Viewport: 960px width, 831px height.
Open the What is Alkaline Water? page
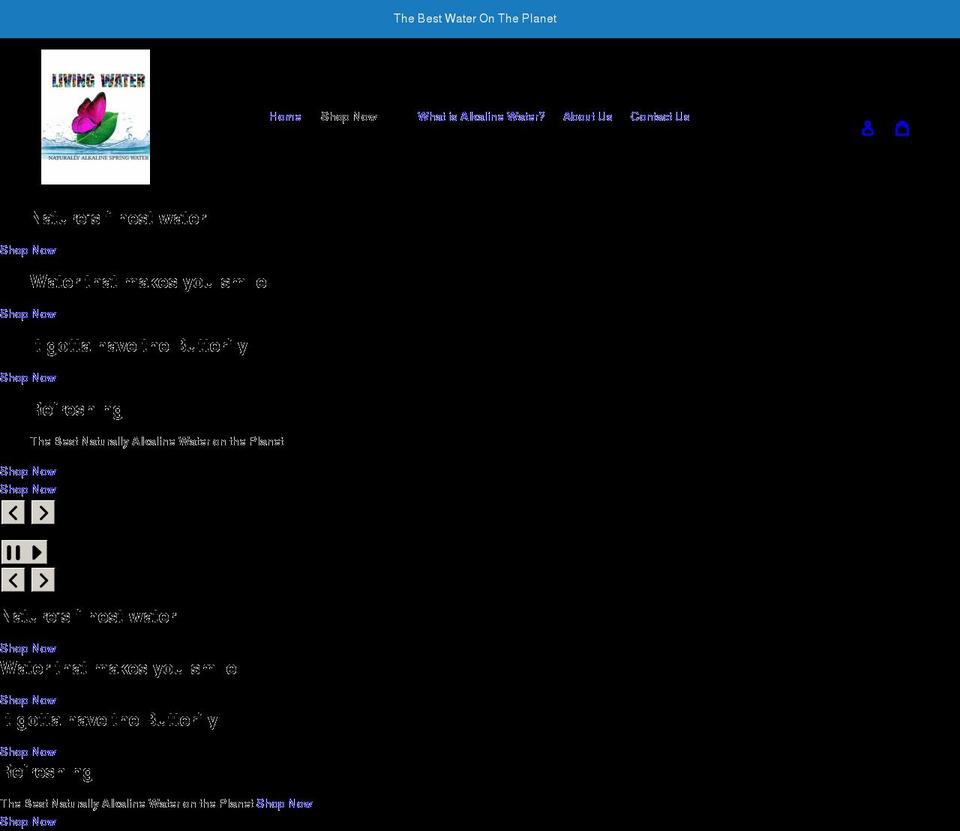(481, 116)
